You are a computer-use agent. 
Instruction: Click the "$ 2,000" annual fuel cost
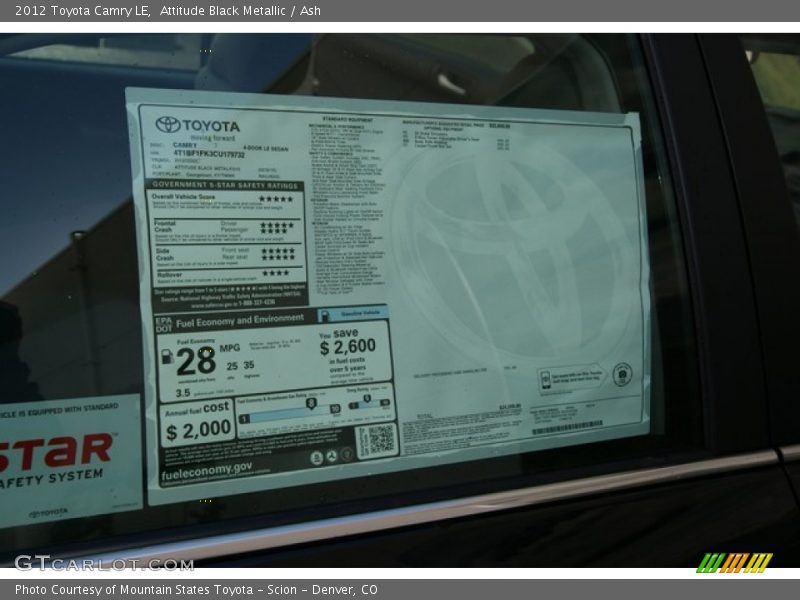click(x=198, y=430)
